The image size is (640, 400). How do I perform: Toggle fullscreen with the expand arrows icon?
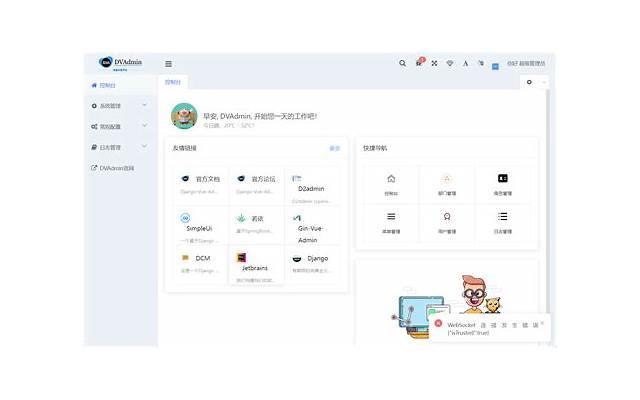click(x=434, y=63)
